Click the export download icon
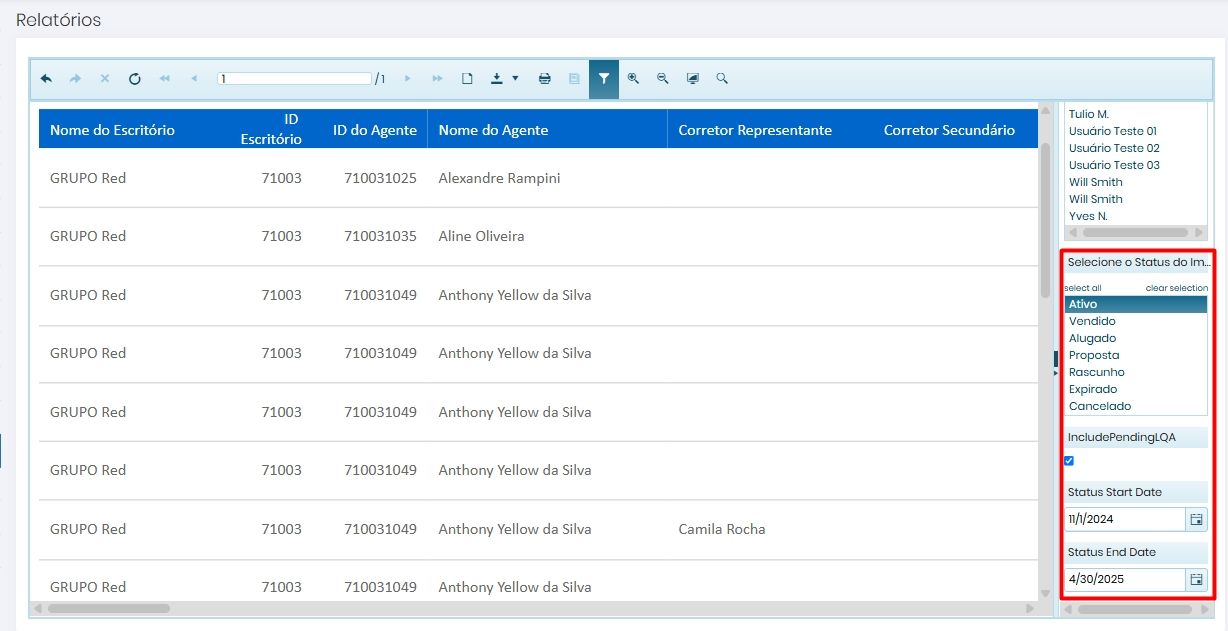 [x=497, y=79]
